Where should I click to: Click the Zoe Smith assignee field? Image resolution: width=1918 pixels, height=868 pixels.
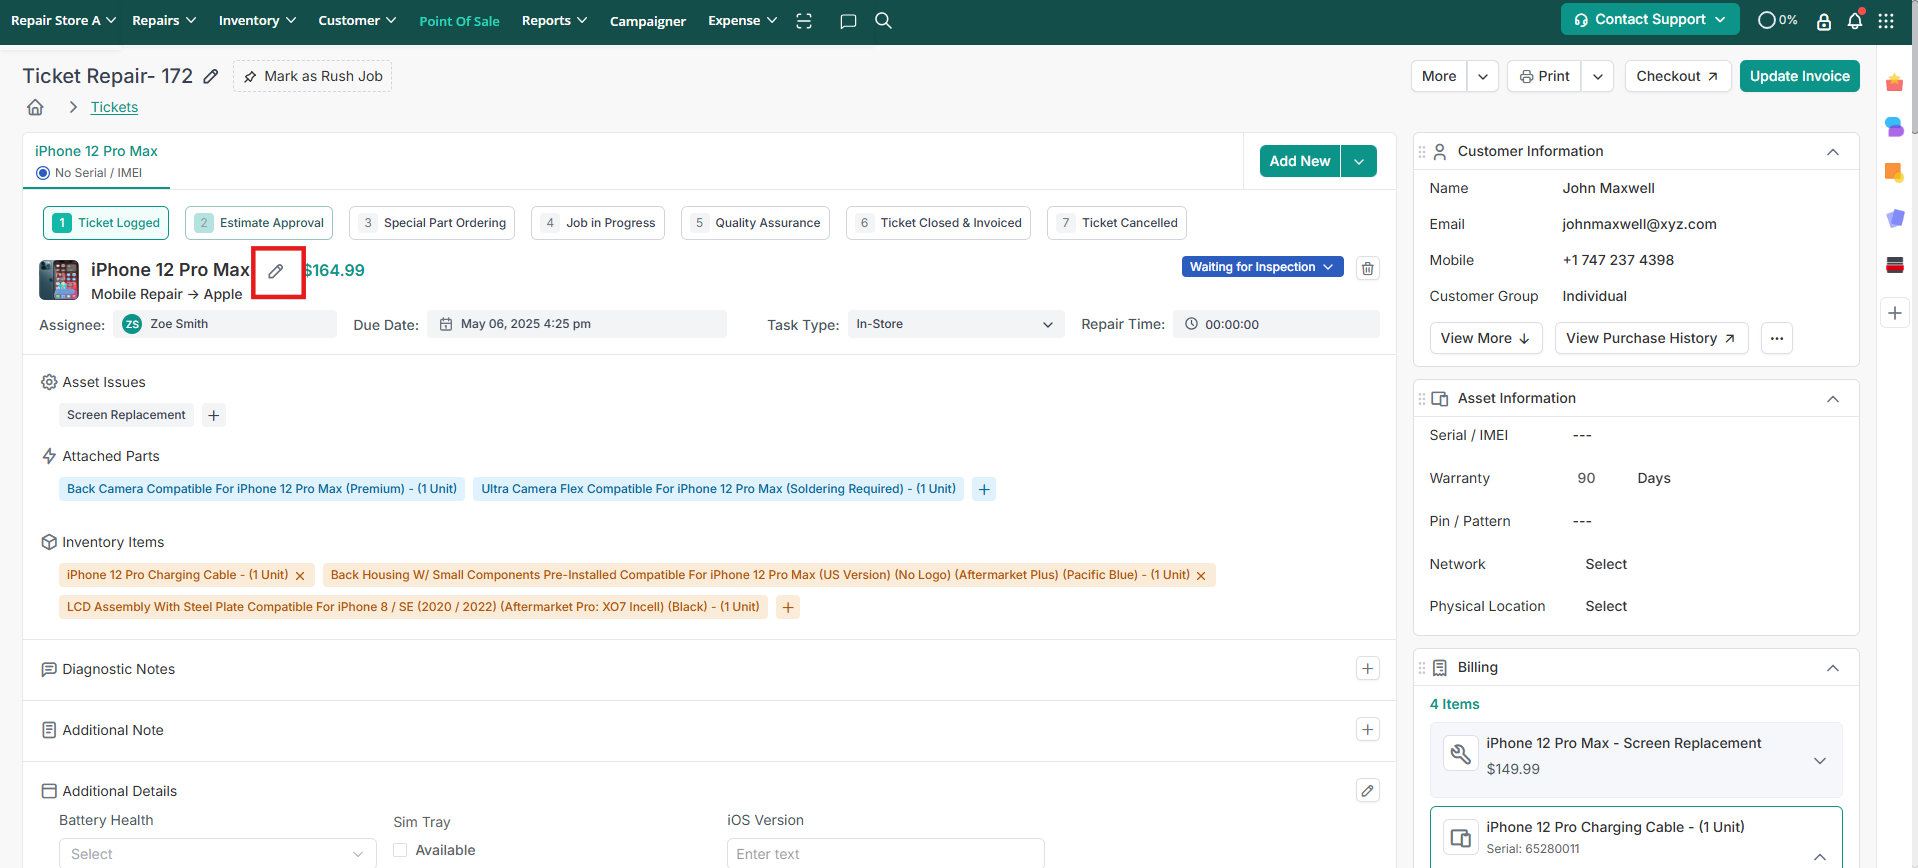[x=225, y=324]
